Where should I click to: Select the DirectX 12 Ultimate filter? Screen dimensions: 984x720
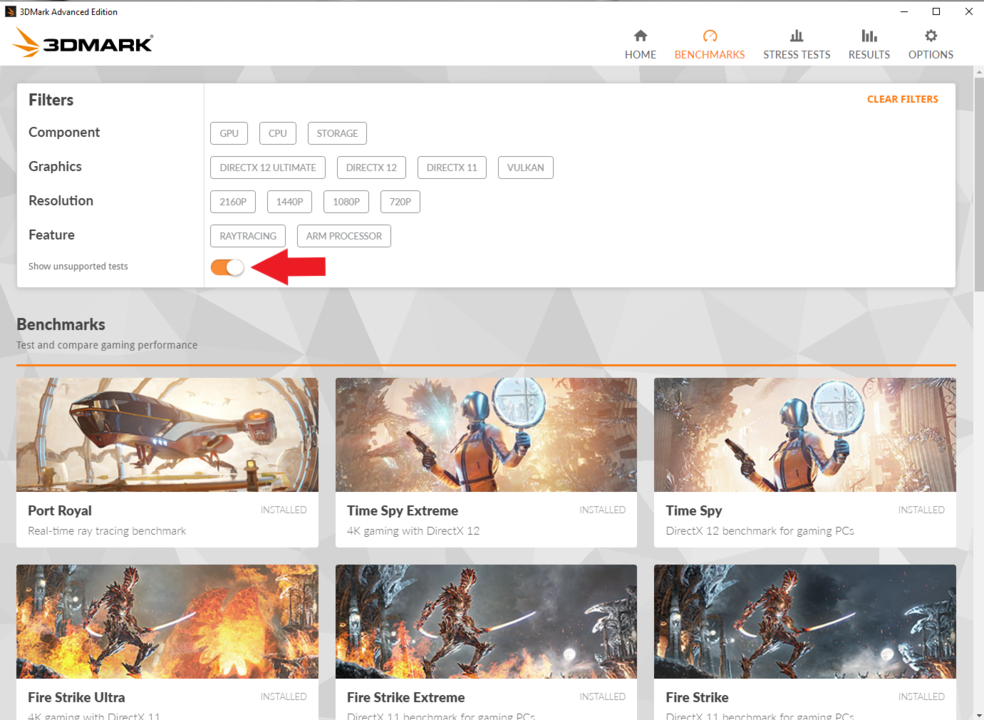(x=267, y=167)
